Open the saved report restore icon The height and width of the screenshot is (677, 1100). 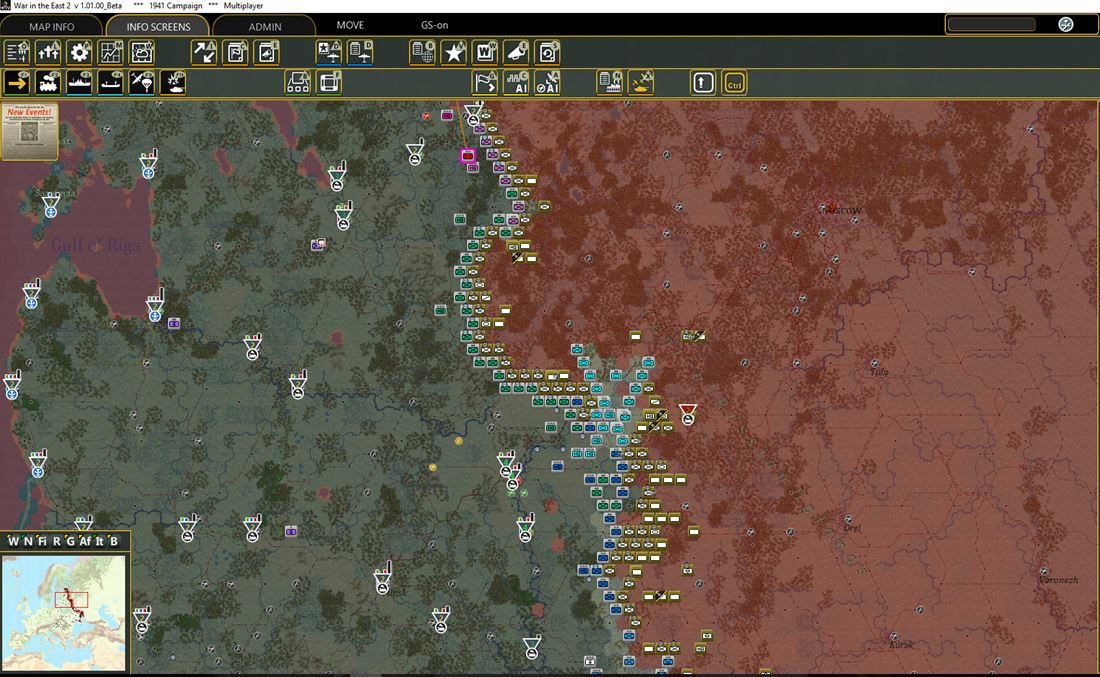click(547, 53)
